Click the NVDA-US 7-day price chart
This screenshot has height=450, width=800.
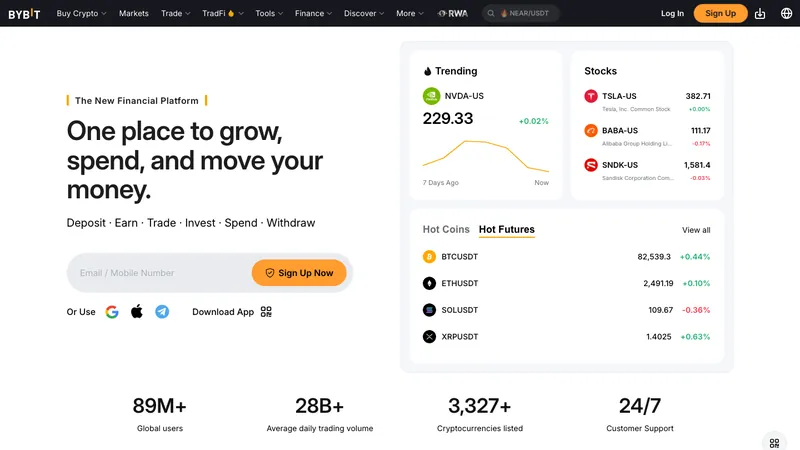point(486,156)
